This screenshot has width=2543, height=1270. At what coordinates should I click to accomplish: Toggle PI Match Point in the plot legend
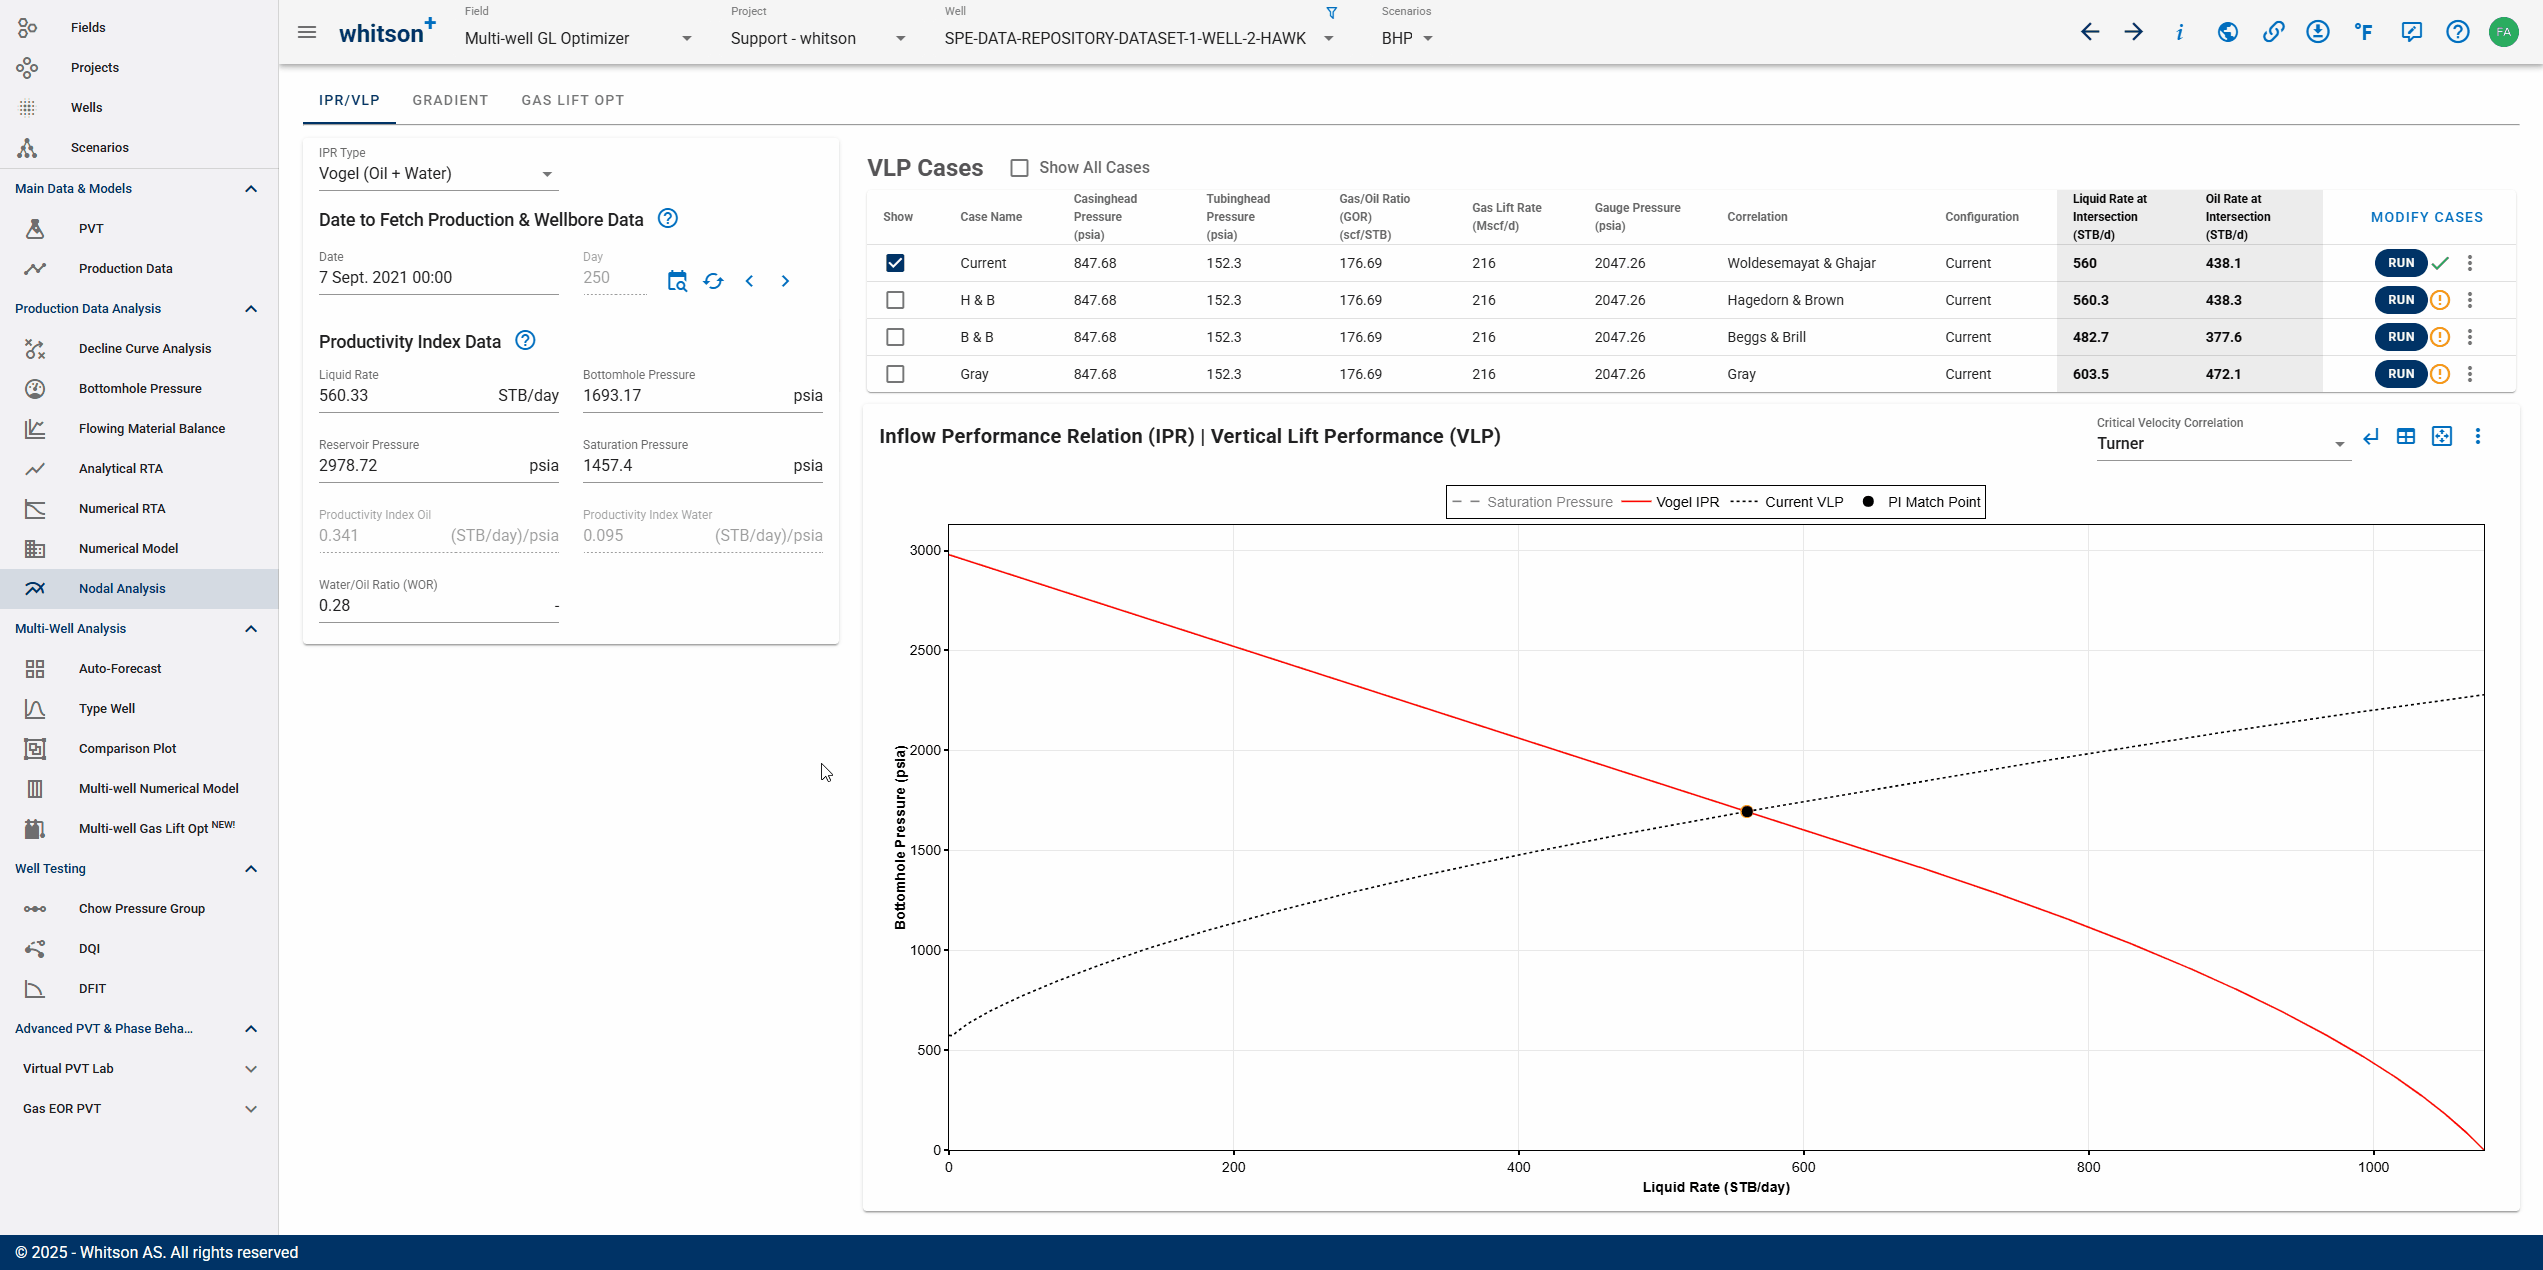(x=1921, y=502)
